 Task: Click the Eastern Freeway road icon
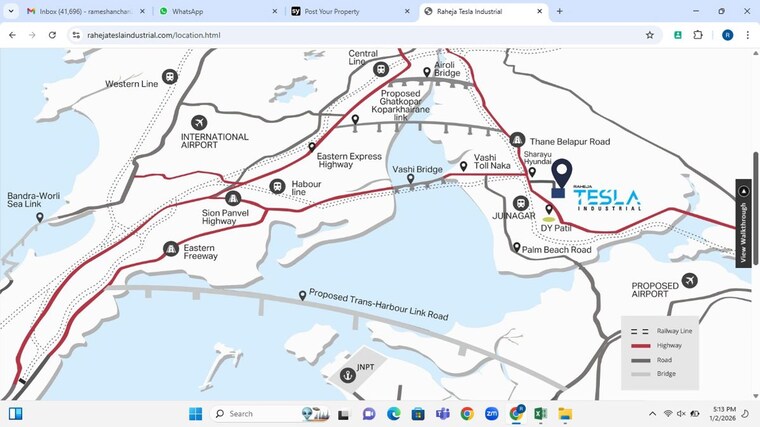(x=171, y=249)
